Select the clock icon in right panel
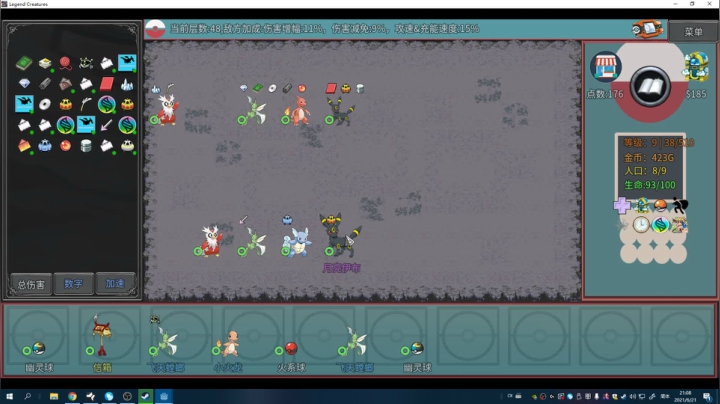Viewport: 720px width, 404px height. click(x=641, y=224)
